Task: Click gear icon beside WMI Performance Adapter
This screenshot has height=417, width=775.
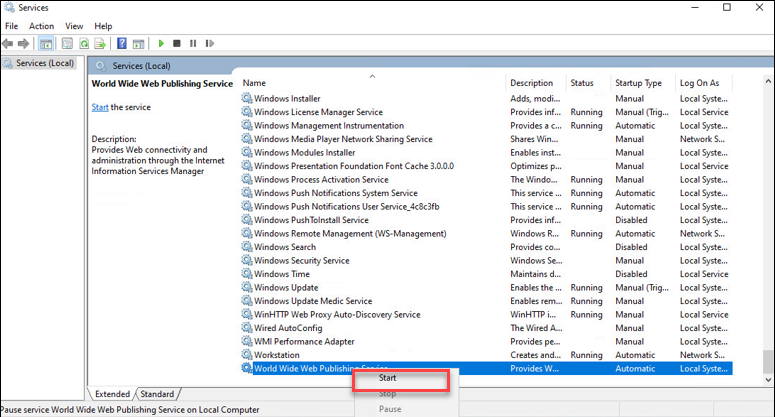Action: click(247, 341)
